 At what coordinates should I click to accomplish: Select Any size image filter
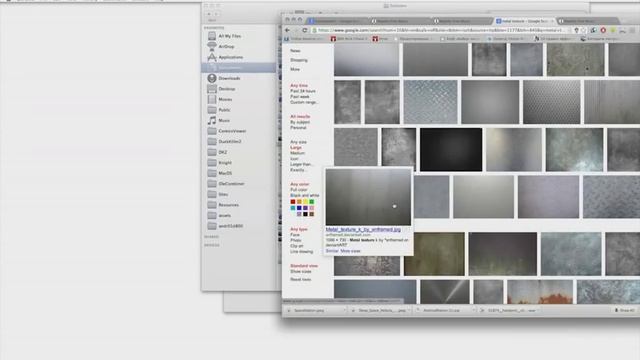(298, 142)
